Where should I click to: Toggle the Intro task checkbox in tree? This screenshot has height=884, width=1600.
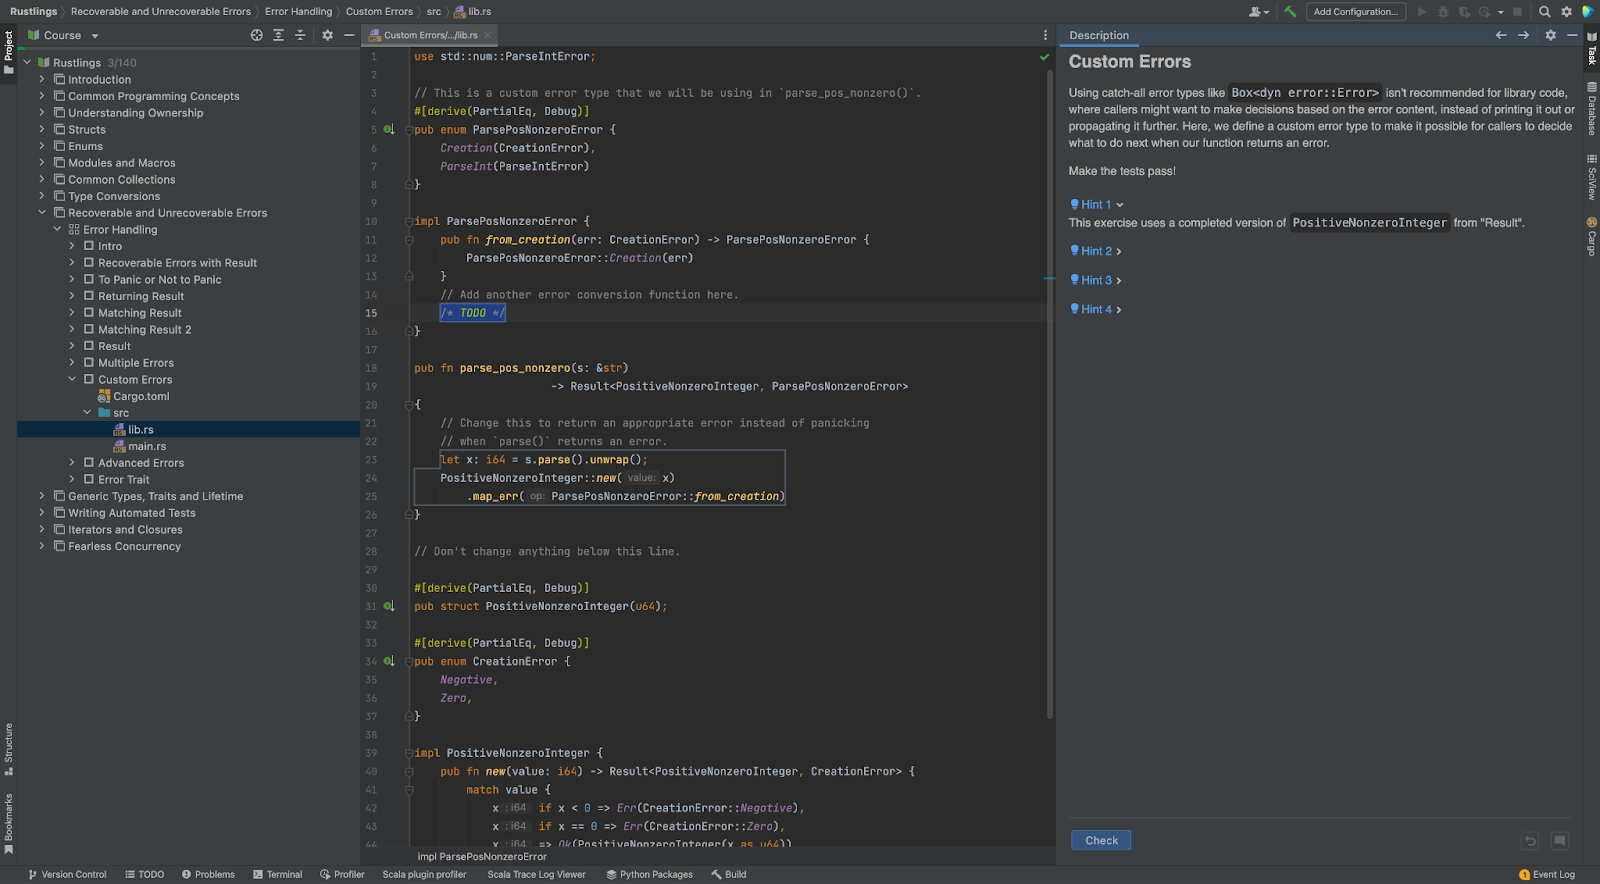(89, 246)
